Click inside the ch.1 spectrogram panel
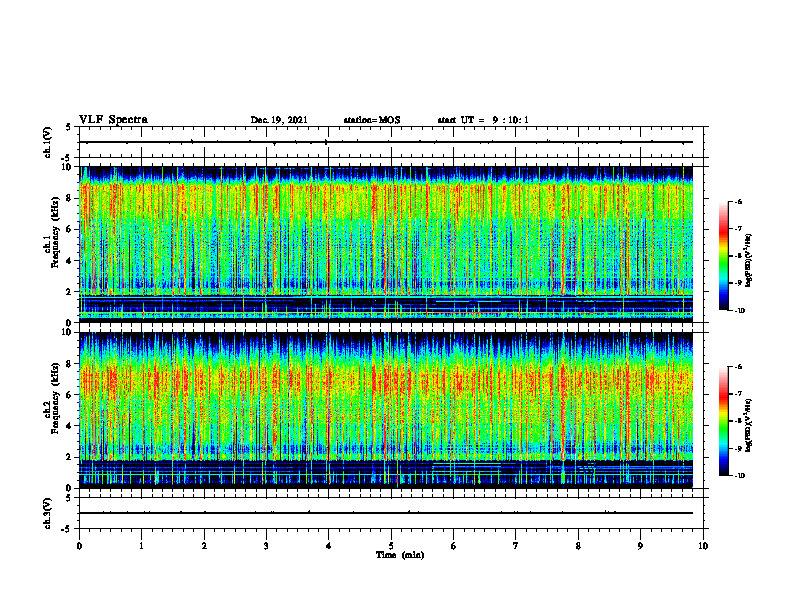The height and width of the screenshot is (612, 792). (386, 244)
